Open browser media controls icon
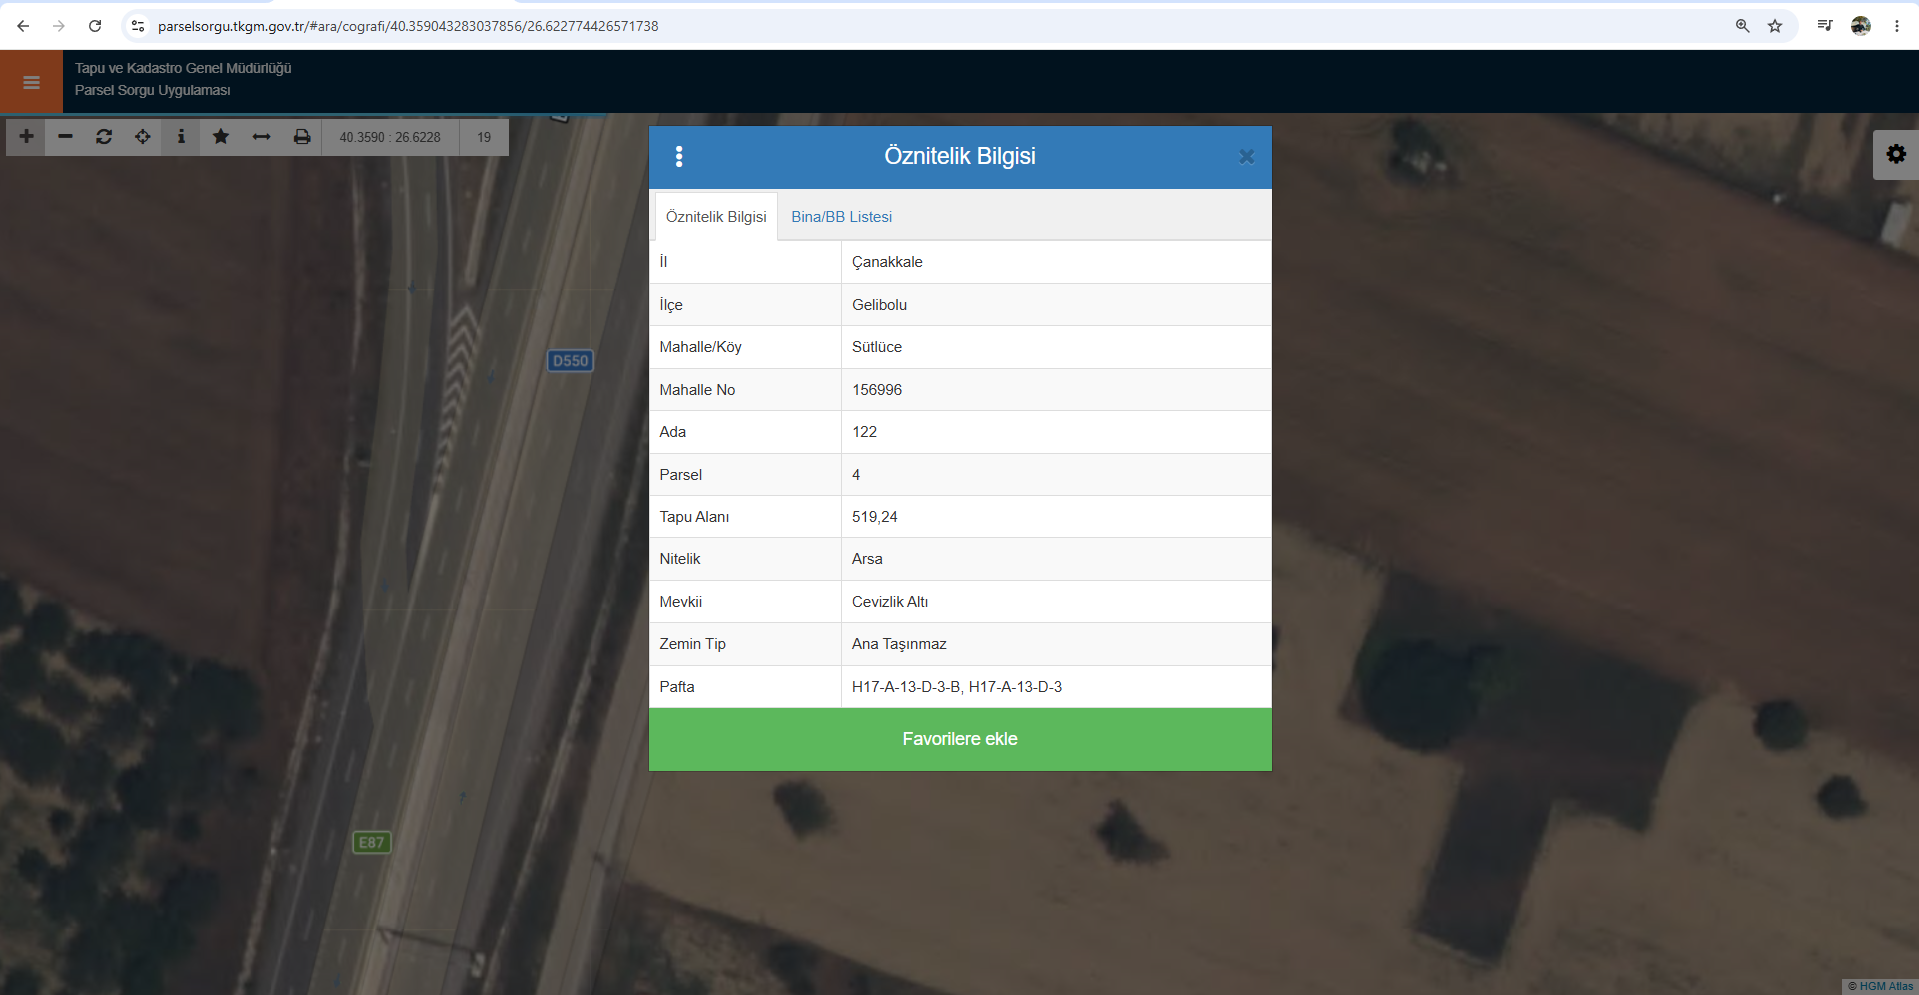This screenshot has width=1919, height=995. (1825, 26)
